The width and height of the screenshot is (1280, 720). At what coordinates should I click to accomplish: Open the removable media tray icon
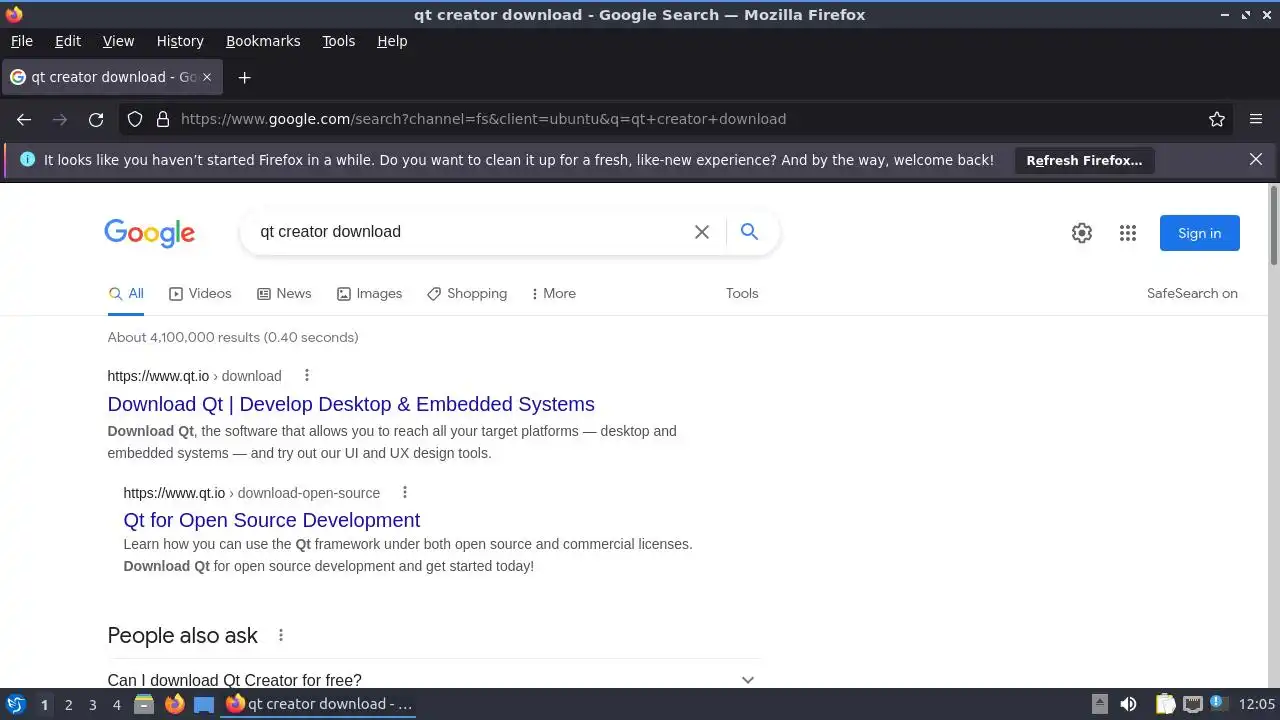click(x=1099, y=704)
